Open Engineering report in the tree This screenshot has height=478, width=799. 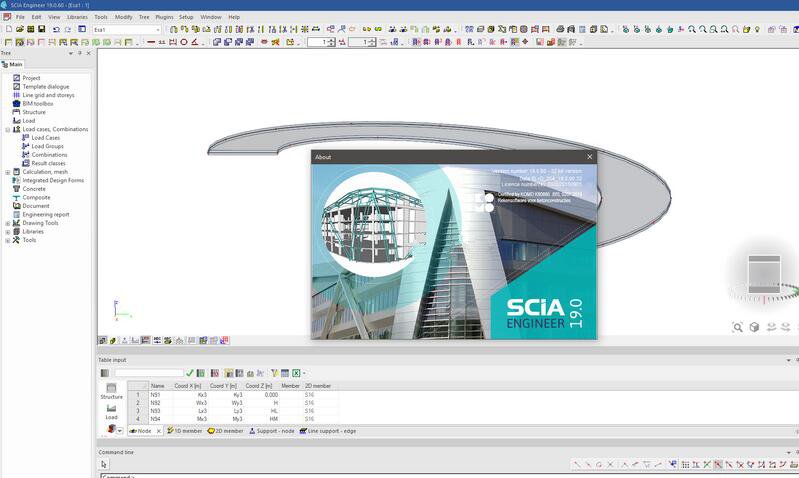(x=46, y=215)
